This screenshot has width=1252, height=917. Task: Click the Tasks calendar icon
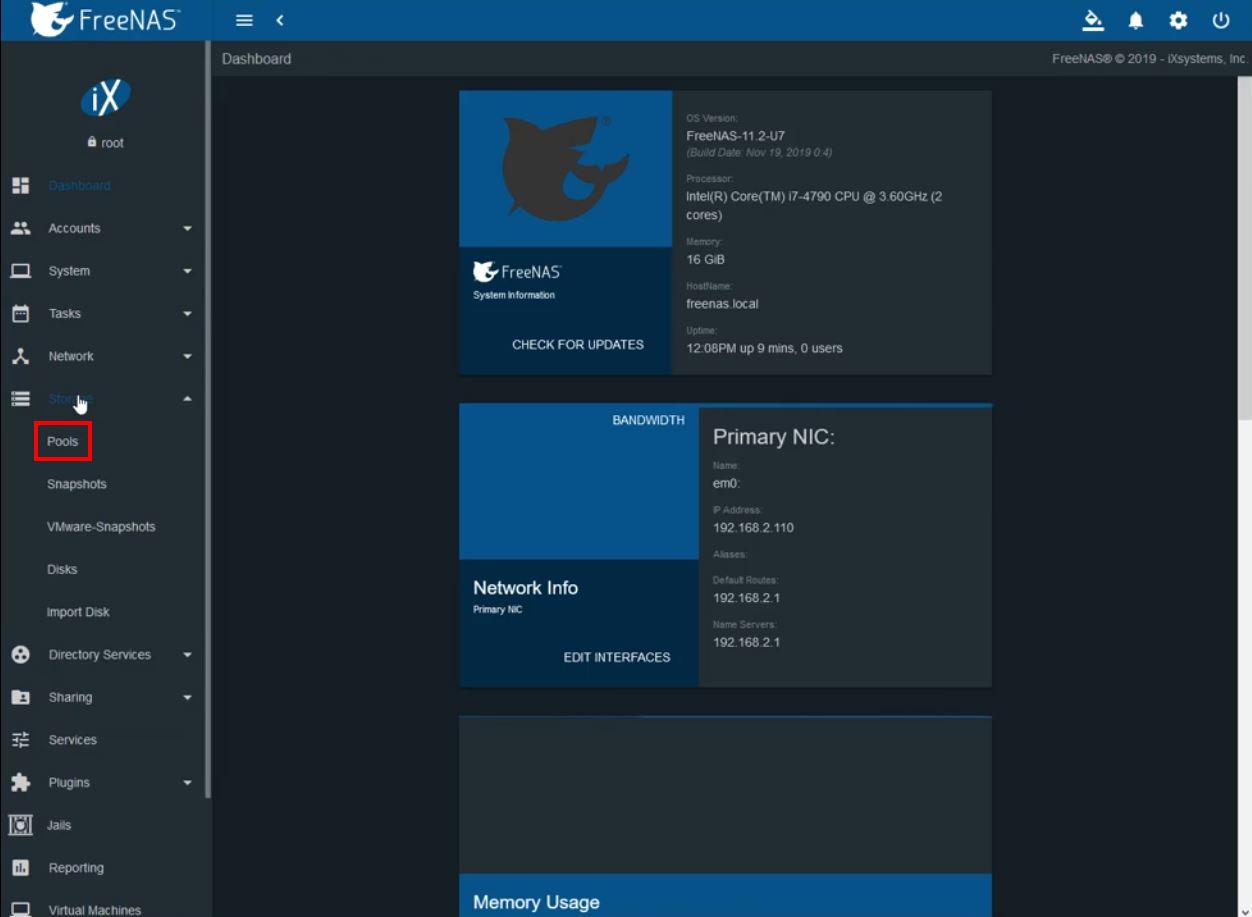tap(20, 314)
